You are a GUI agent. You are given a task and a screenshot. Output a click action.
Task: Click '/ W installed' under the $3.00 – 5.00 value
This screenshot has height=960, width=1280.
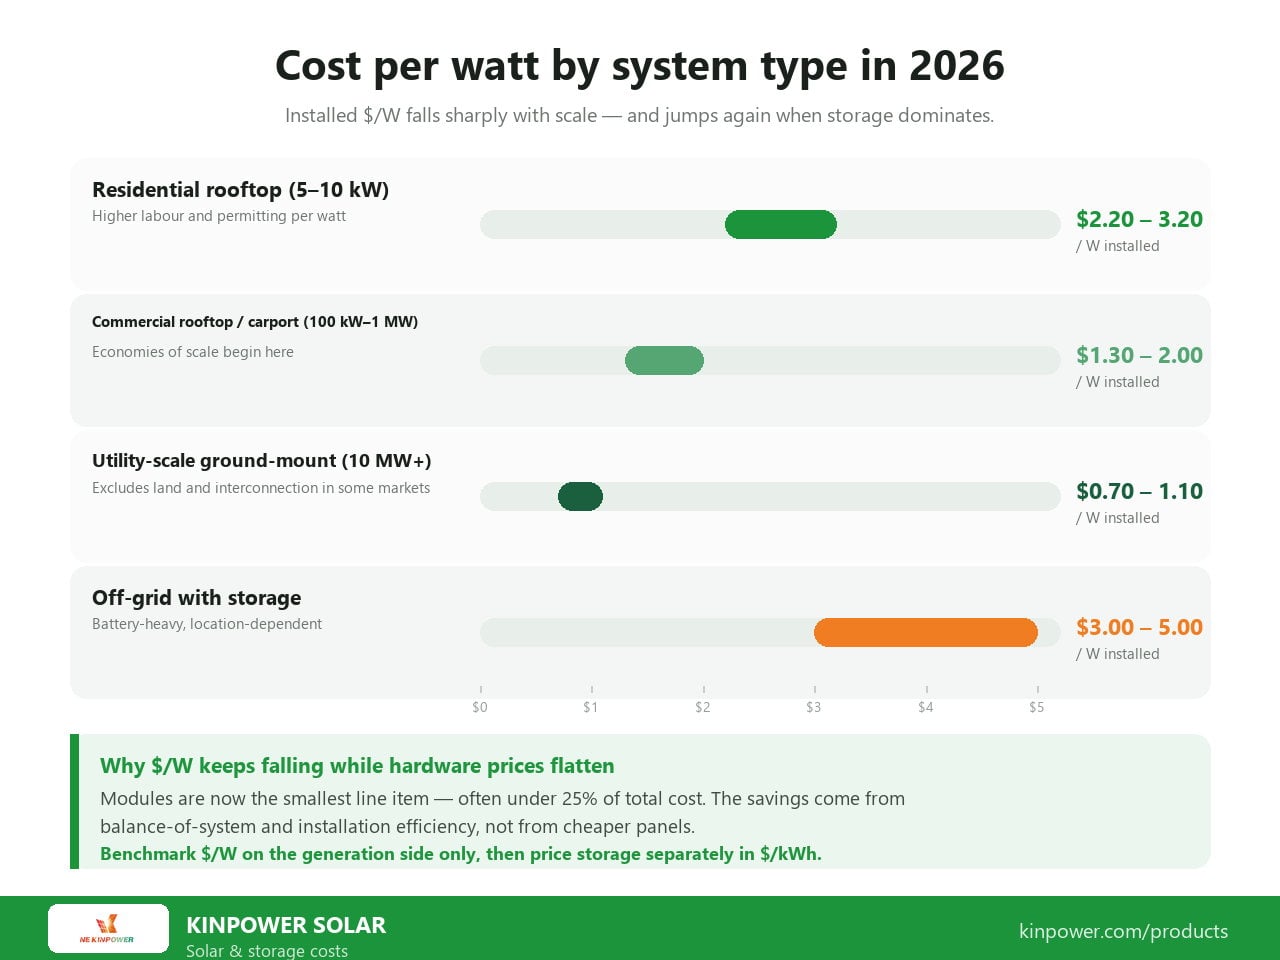click(x=1117, y=654)
